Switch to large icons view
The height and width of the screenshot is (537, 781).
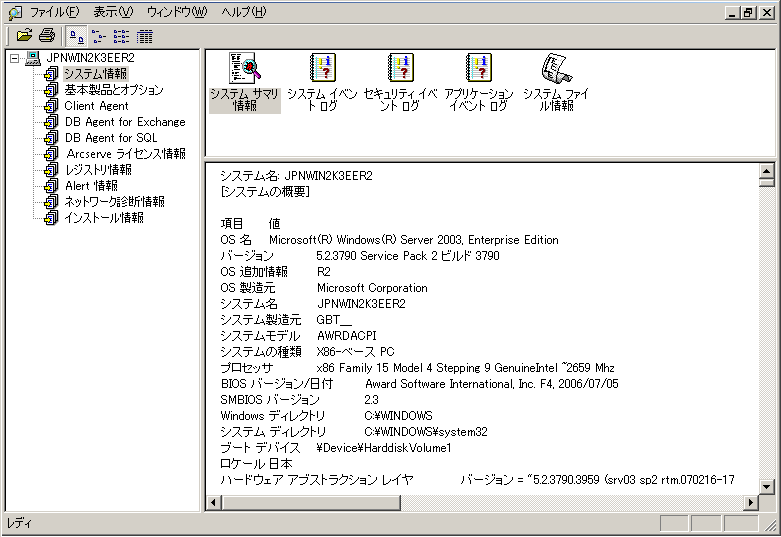coord(77,36)
